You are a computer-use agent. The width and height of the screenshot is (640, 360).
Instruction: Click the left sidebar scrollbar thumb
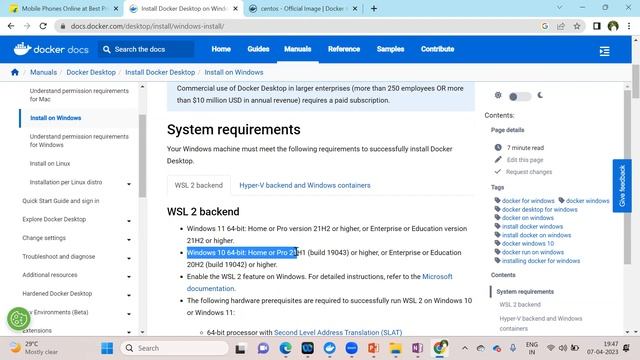(142, 155)
